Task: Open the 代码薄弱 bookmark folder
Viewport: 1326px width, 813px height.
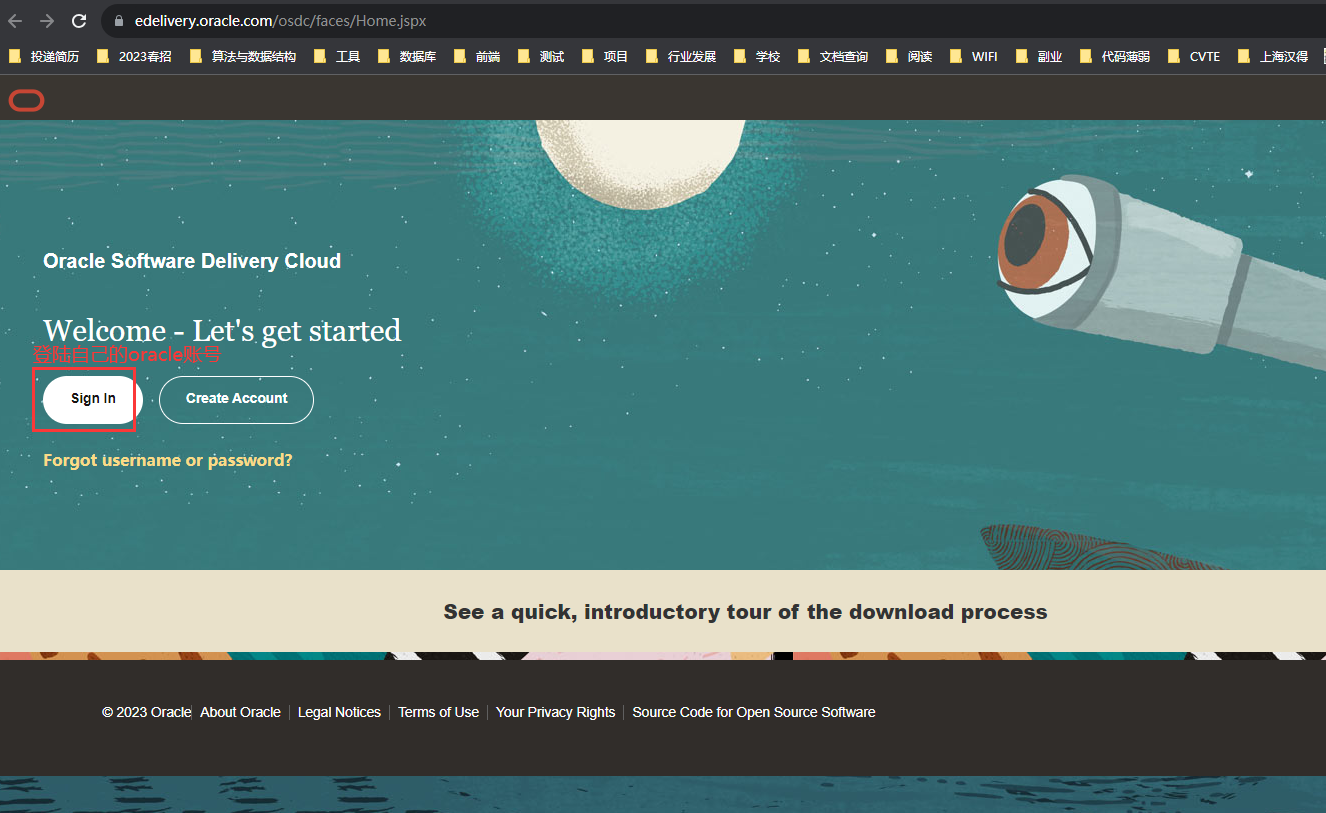Action: 1115,57
